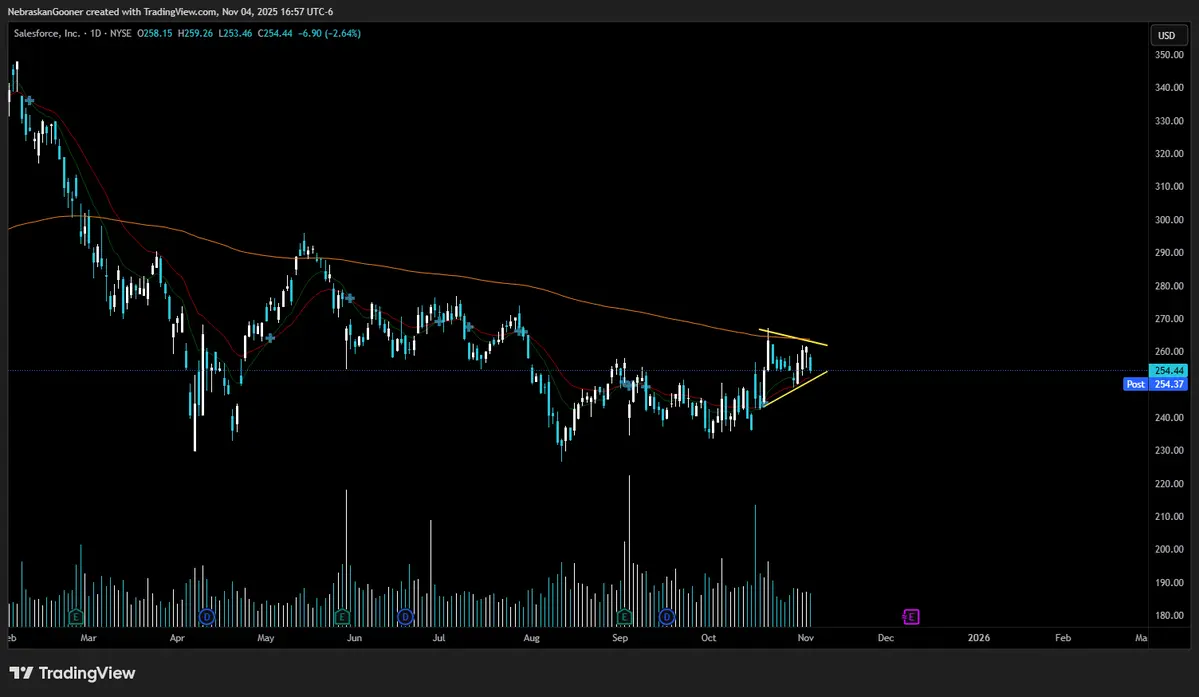Click the close value C254.44
1199x697 pixels.
click(275, 34)
